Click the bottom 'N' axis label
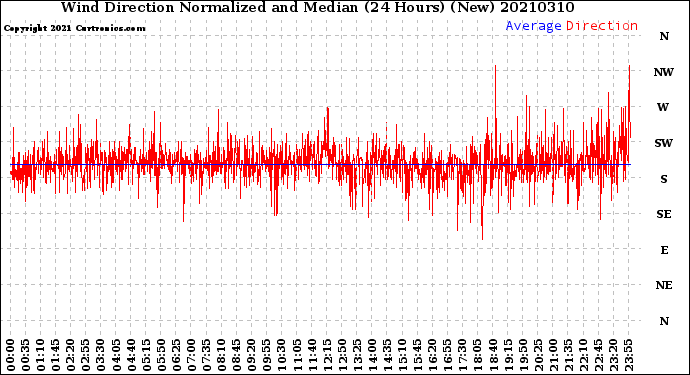 664,321
